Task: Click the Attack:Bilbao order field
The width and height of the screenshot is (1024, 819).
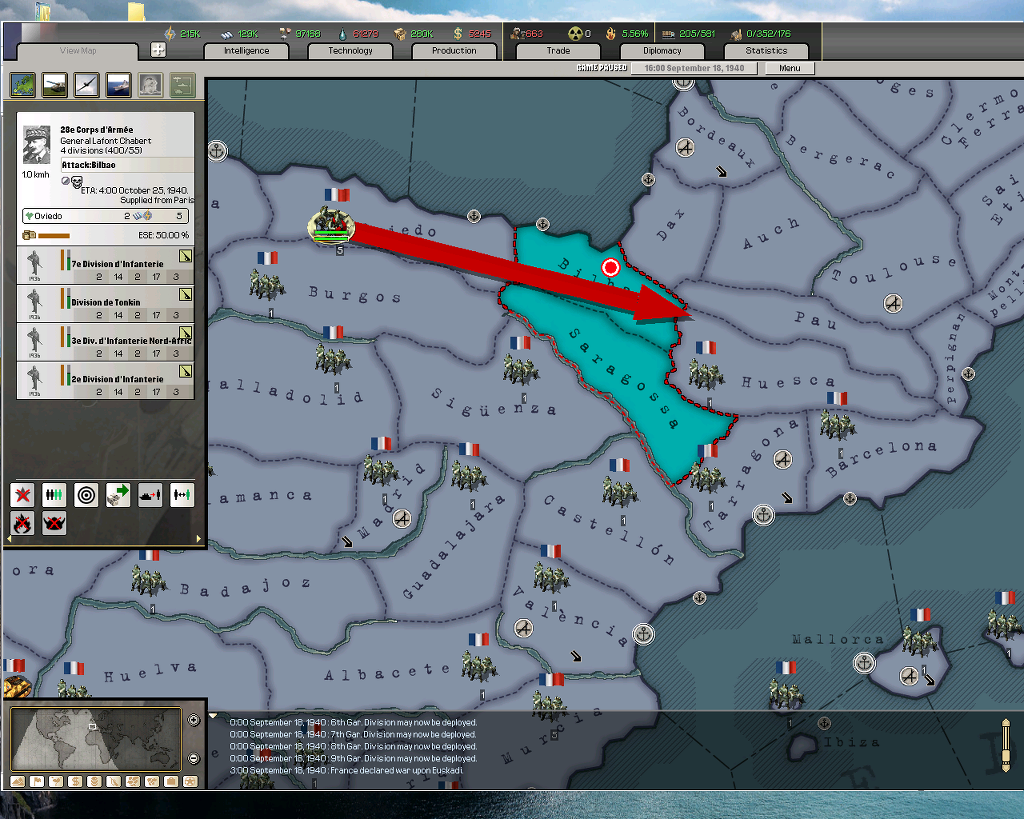Action: click(x=127, y=165)
